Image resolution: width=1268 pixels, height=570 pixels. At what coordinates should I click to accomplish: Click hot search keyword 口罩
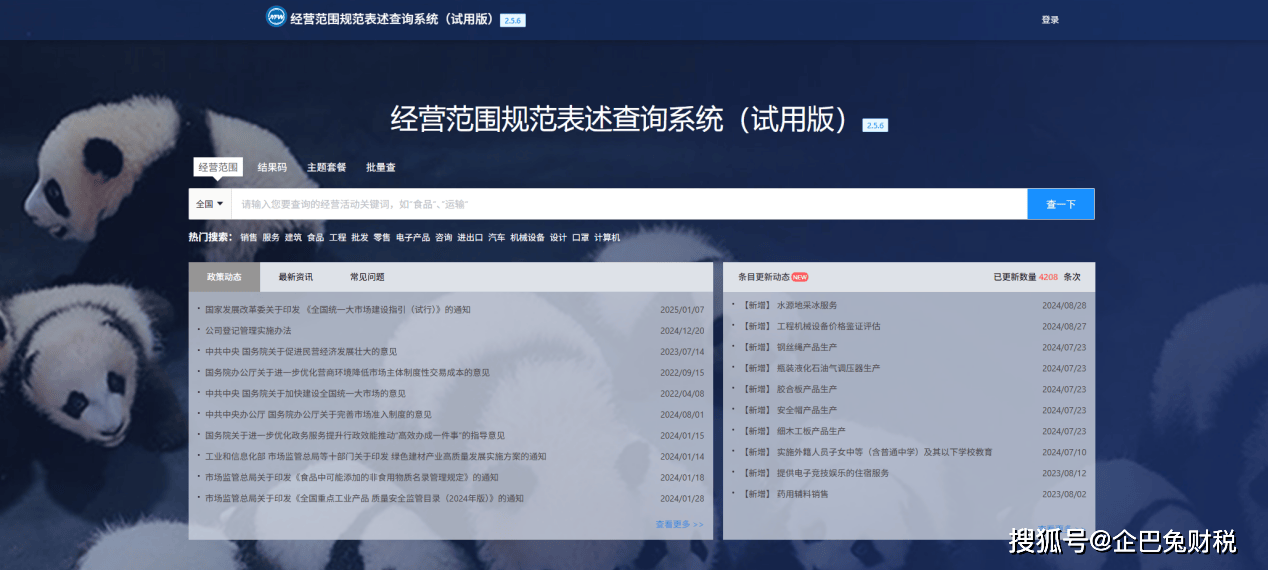pos(580,238)
